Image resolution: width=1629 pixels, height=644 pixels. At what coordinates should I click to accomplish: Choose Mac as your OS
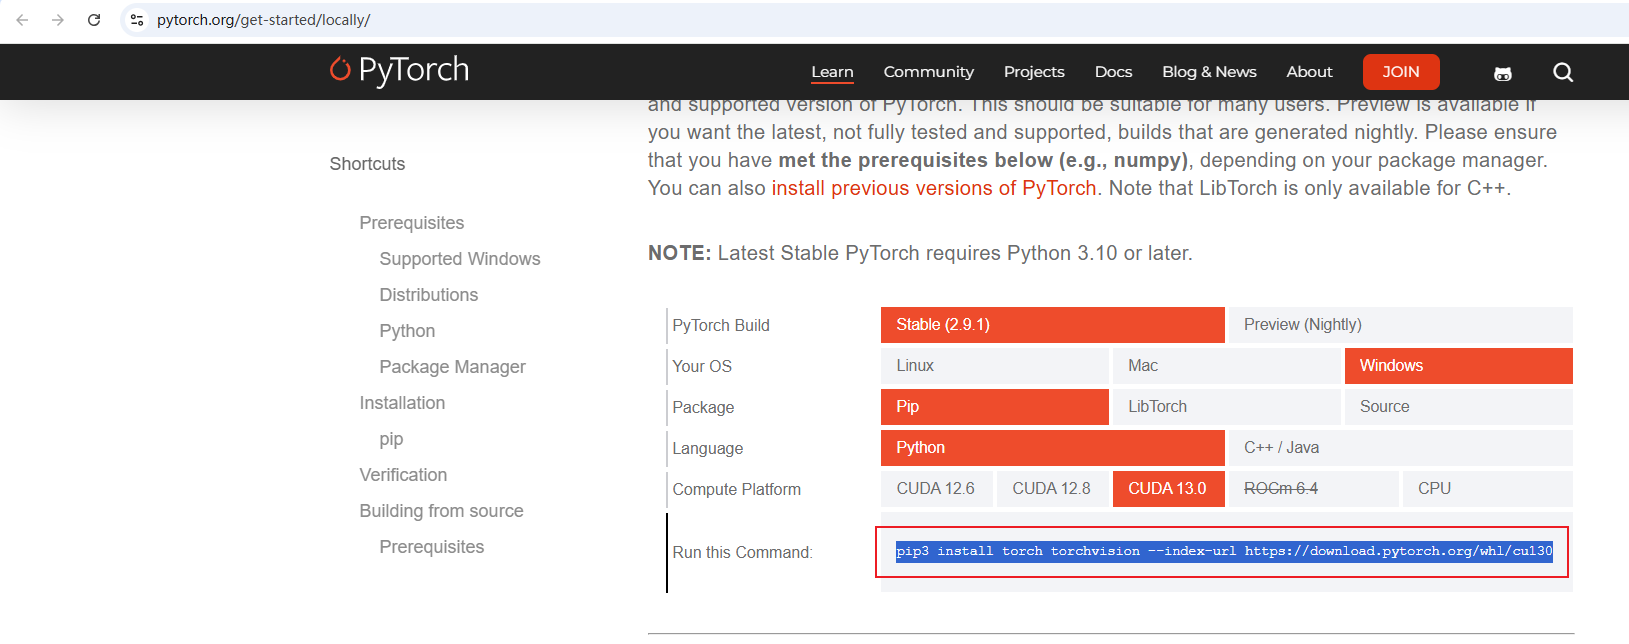pyautogui.click(x=1227, y=366)
